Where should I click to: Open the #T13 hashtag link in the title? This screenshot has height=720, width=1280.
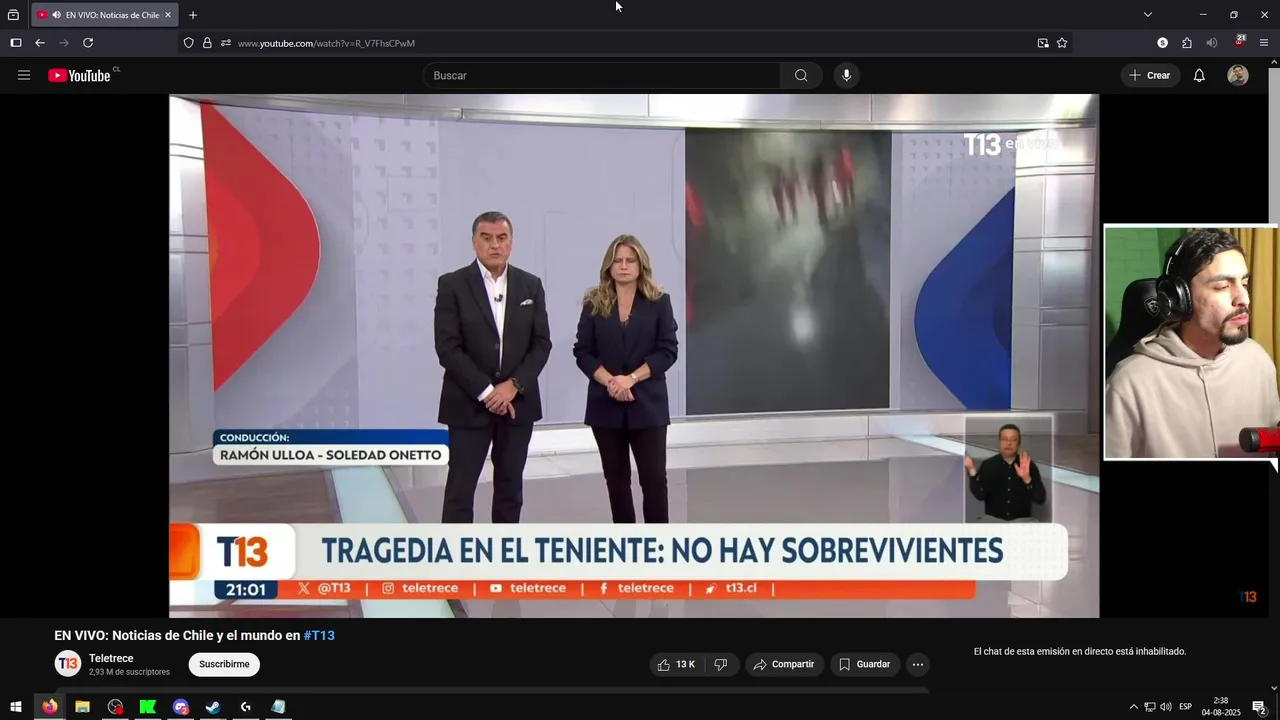[x=319, y=636]
